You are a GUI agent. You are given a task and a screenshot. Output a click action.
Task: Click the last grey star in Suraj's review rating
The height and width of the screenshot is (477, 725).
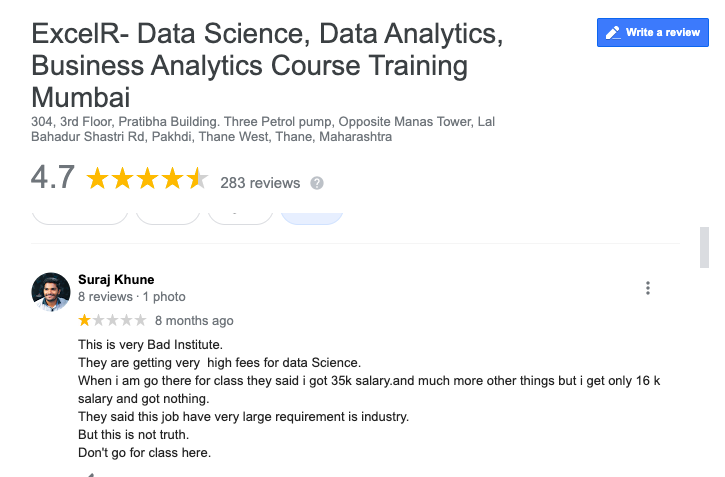point(141,321)
